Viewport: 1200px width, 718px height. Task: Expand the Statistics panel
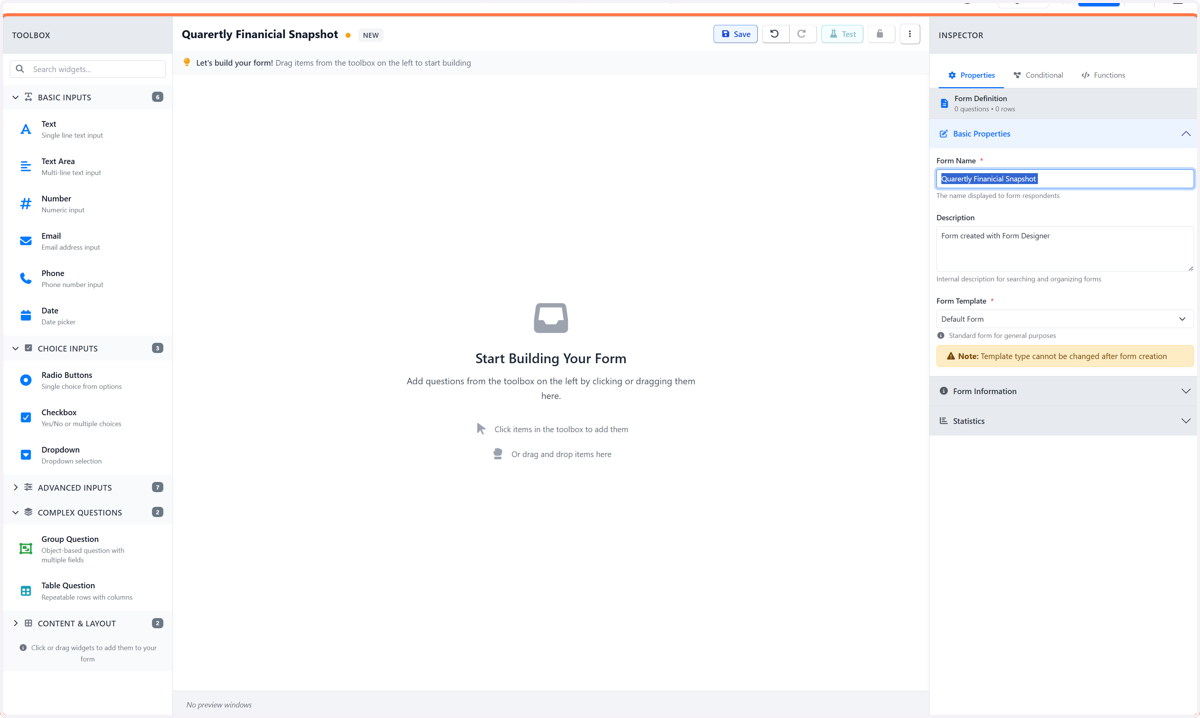(1062, 421)
